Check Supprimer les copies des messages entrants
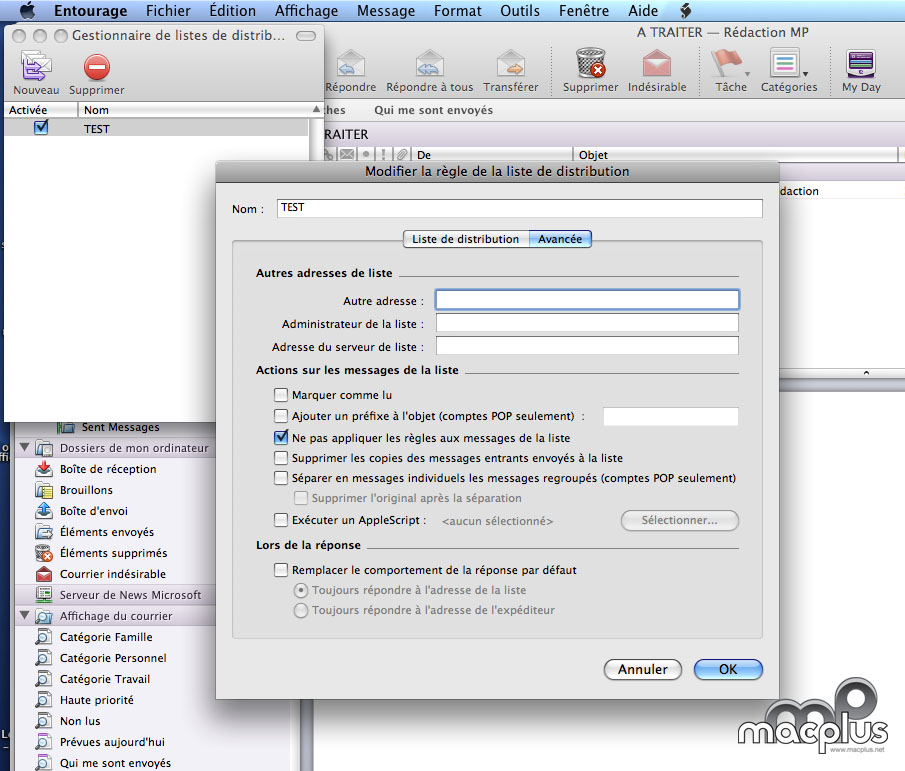This screenshot has height=771, width=905. 281,458
